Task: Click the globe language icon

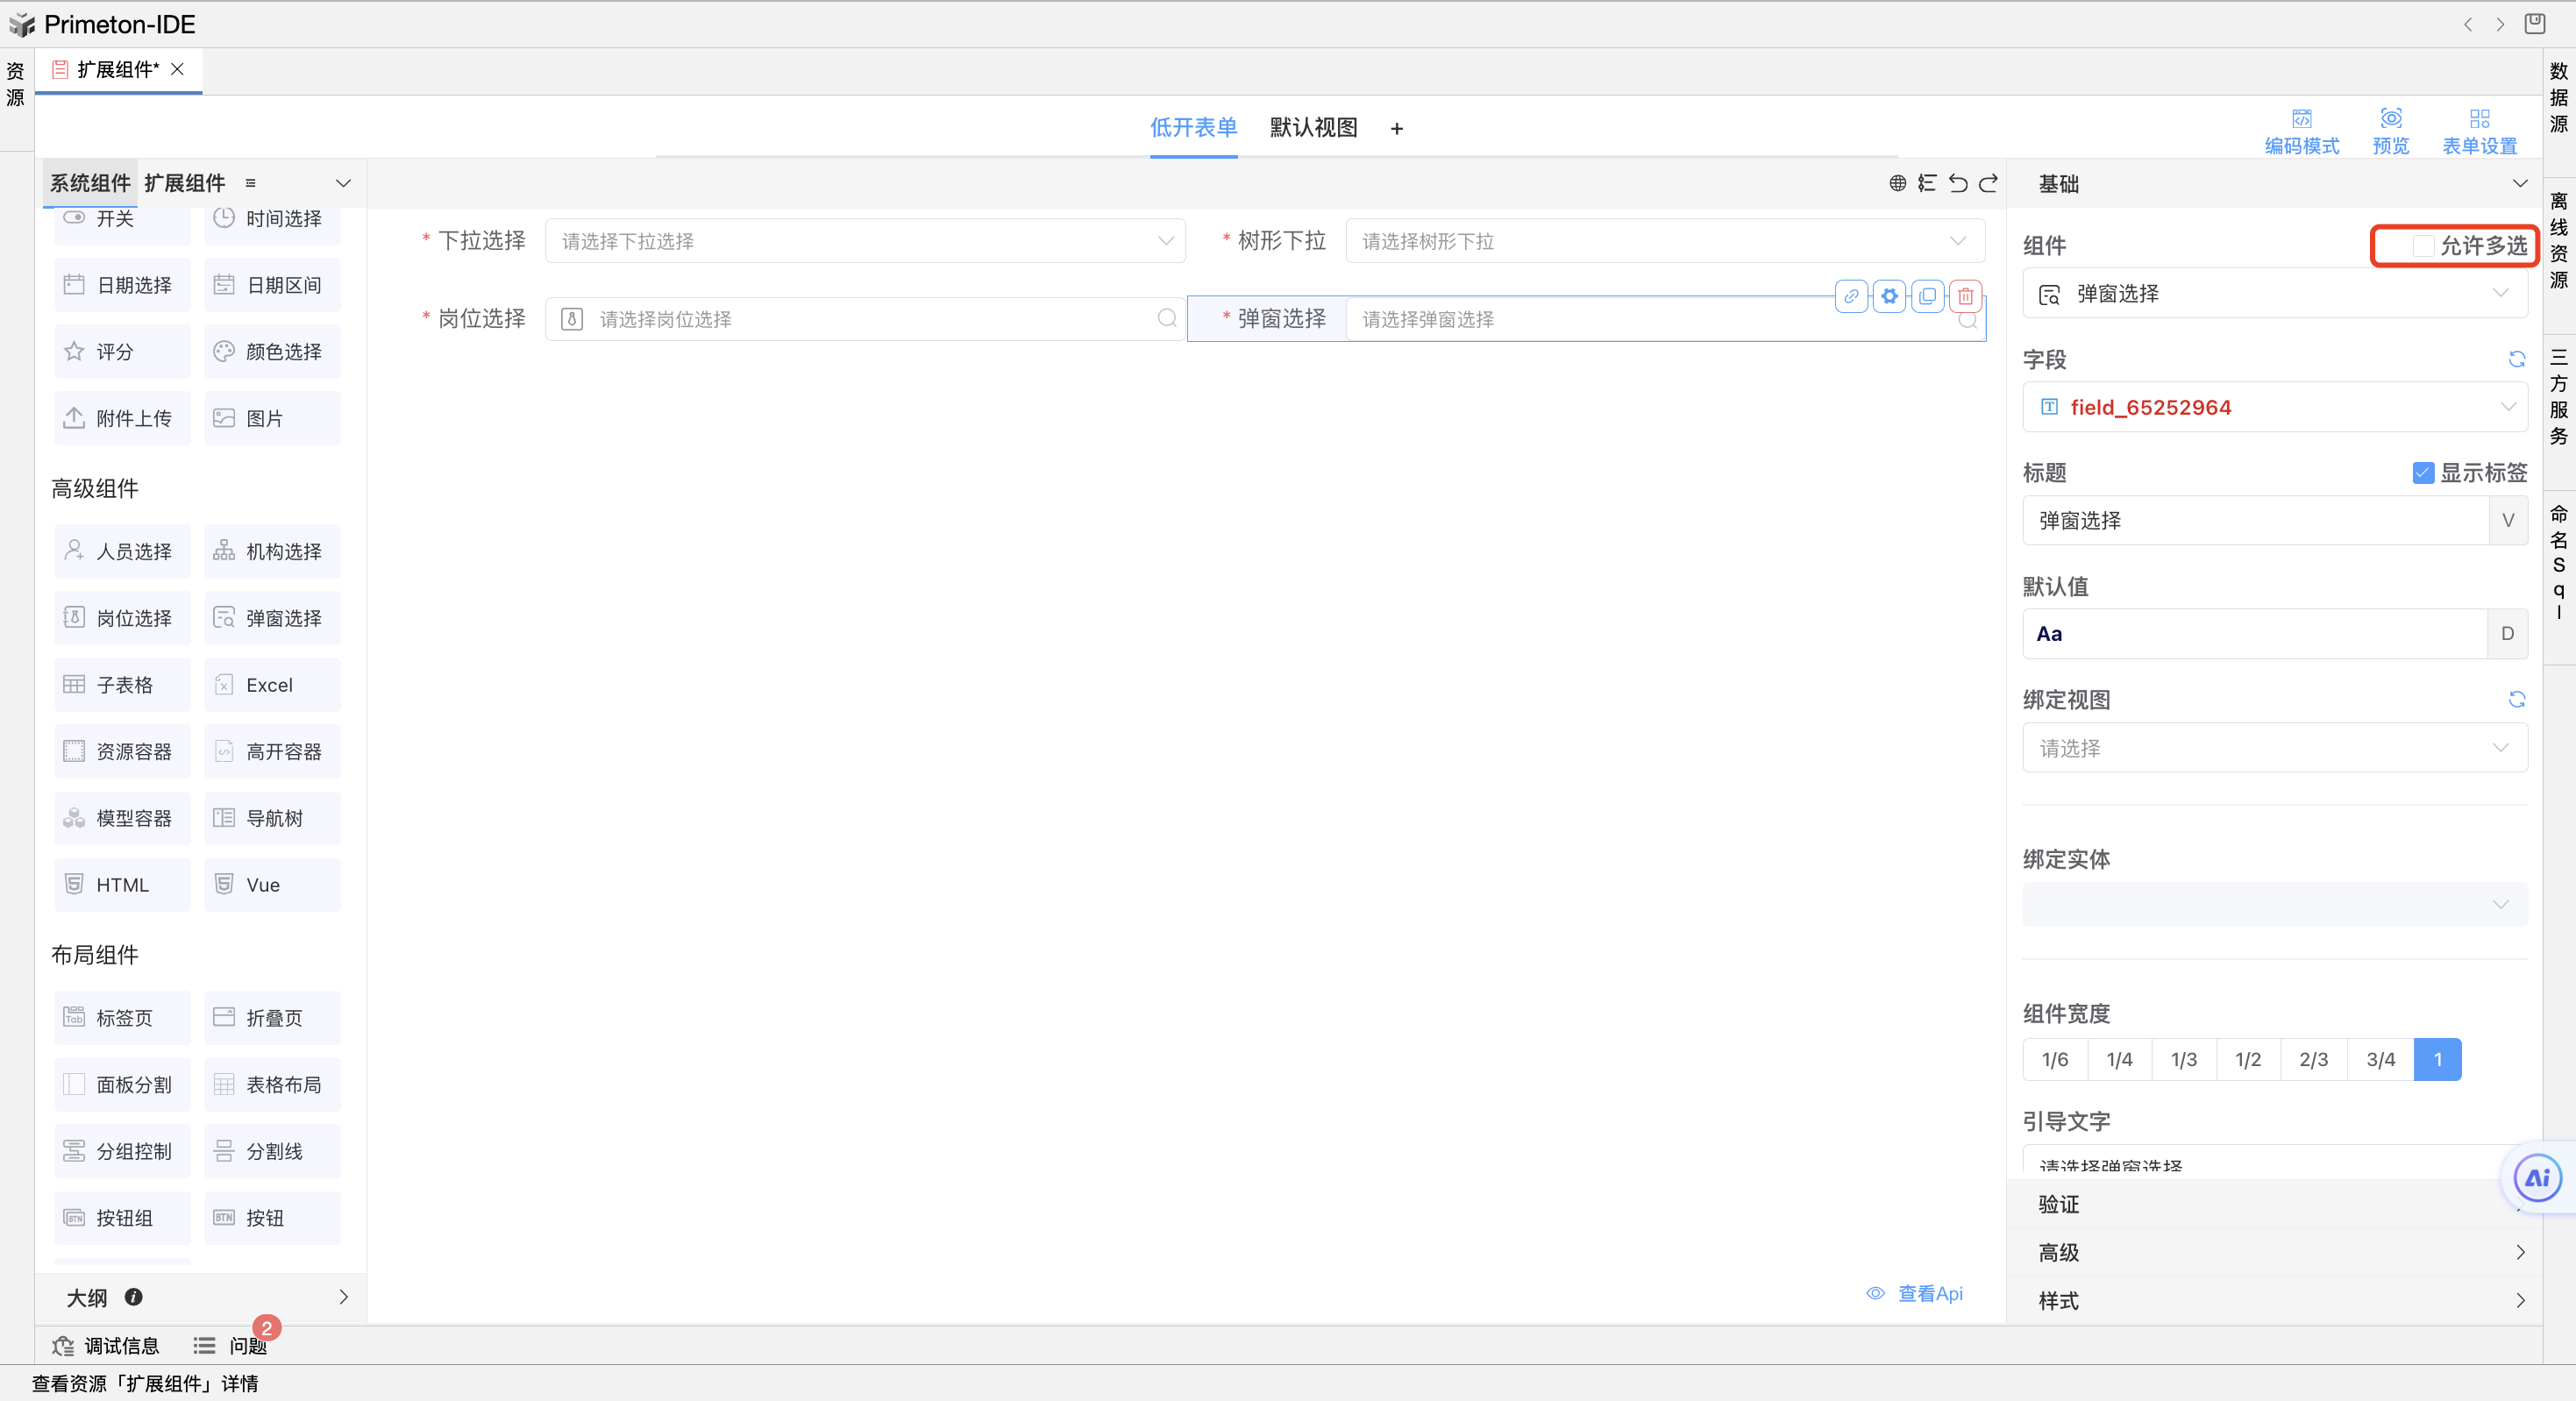Action: point(1897,183)
